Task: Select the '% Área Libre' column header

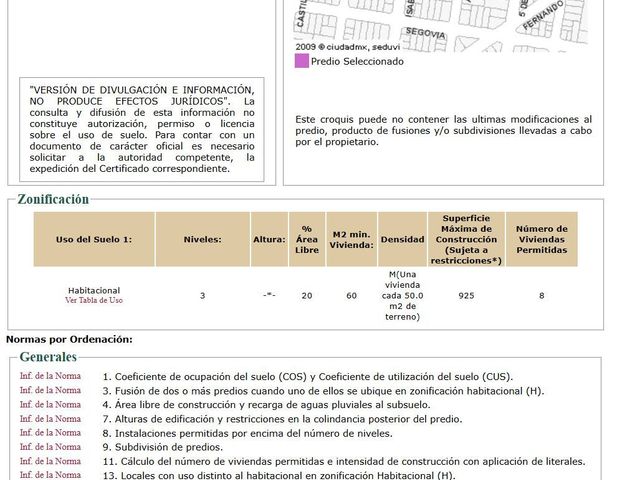Action: [x=307, y=239]
